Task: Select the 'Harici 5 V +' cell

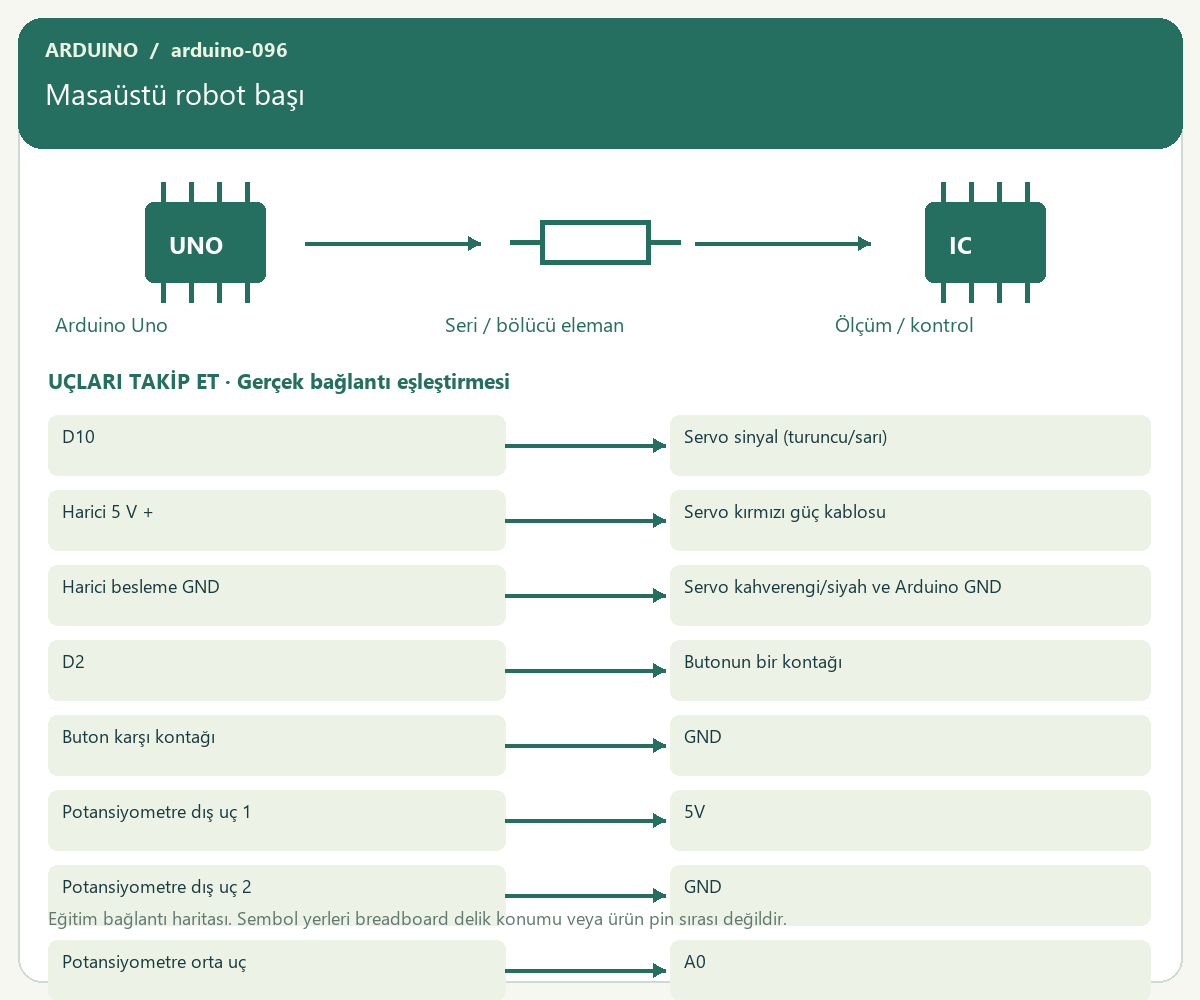Action: (x=277, y=520)
